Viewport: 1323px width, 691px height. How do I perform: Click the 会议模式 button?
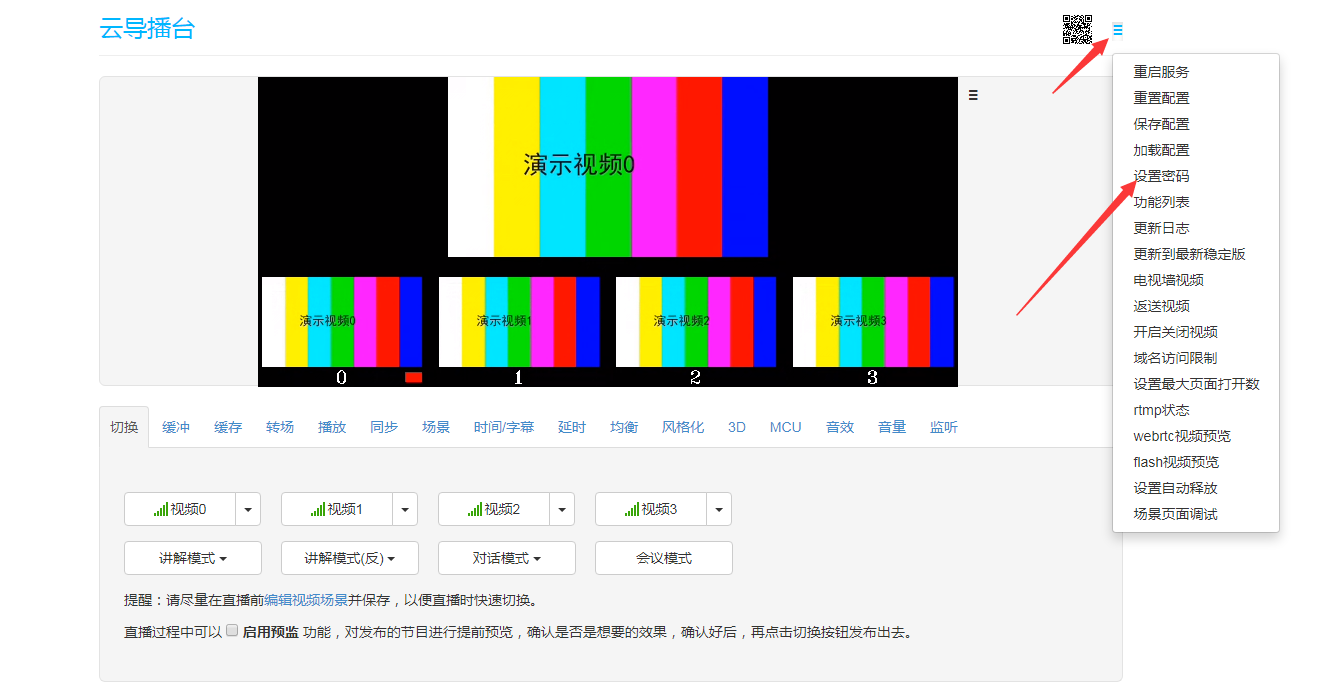point(664,558)
